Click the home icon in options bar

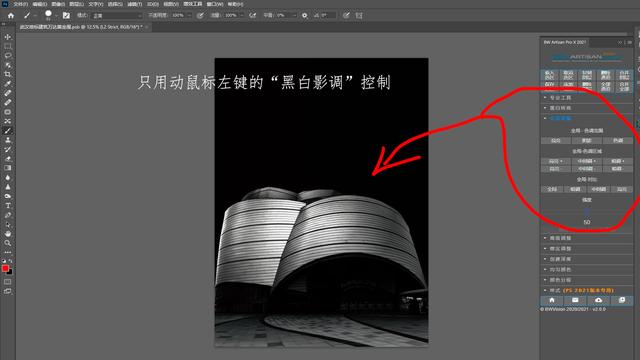pyautogui.click(x=11, y=16)
